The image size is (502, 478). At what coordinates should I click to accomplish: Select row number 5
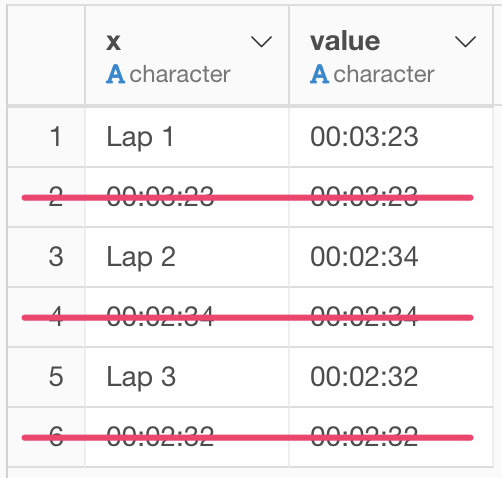tap(56, 377)
